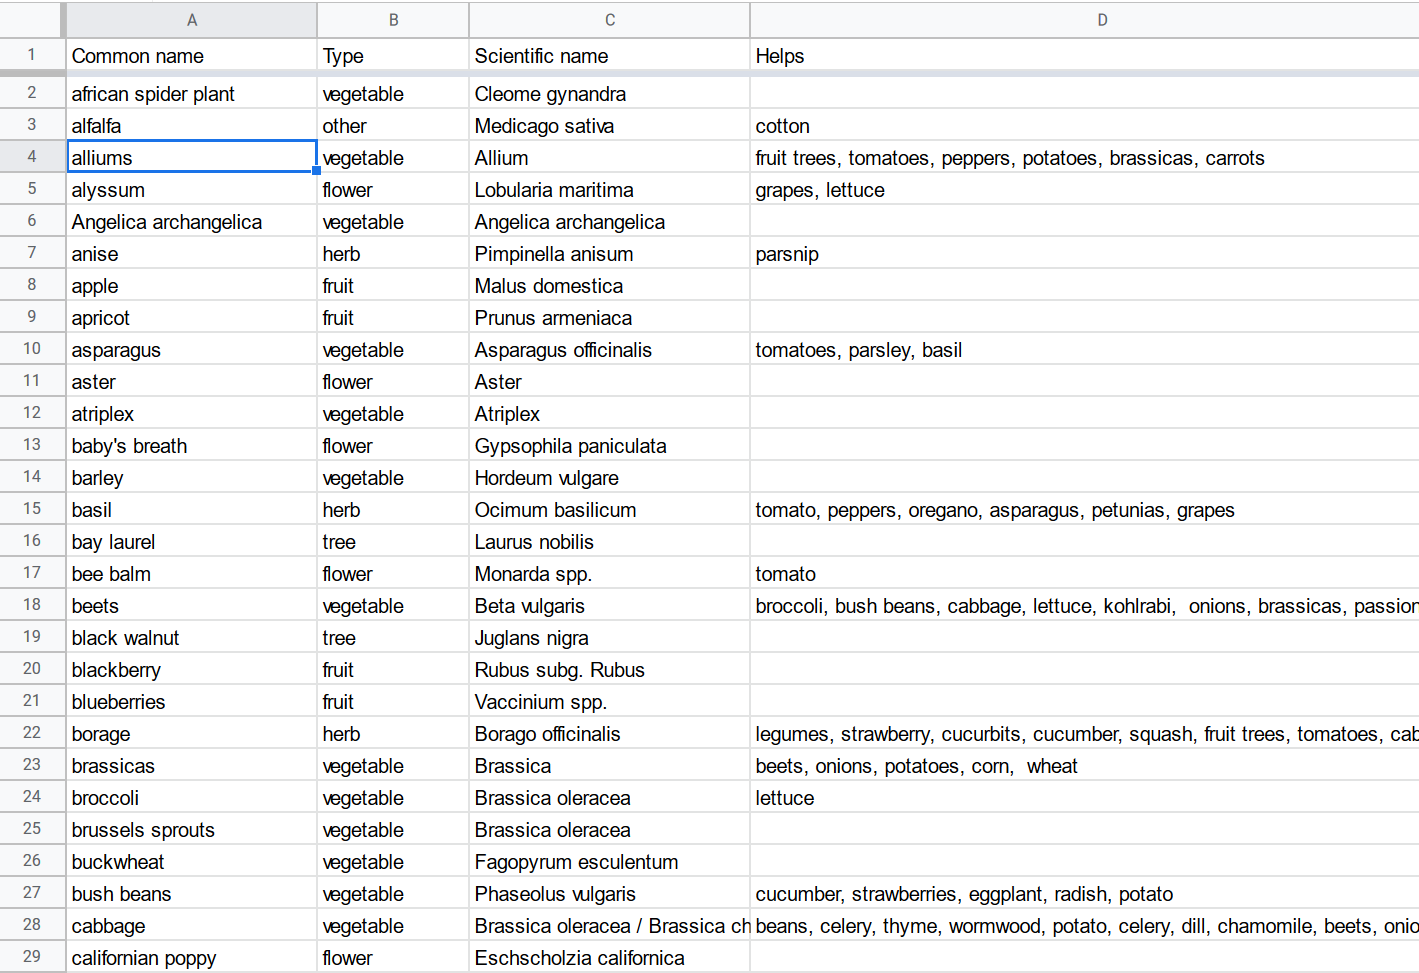Select the 'african spider plant' cell

click(191, 94)
